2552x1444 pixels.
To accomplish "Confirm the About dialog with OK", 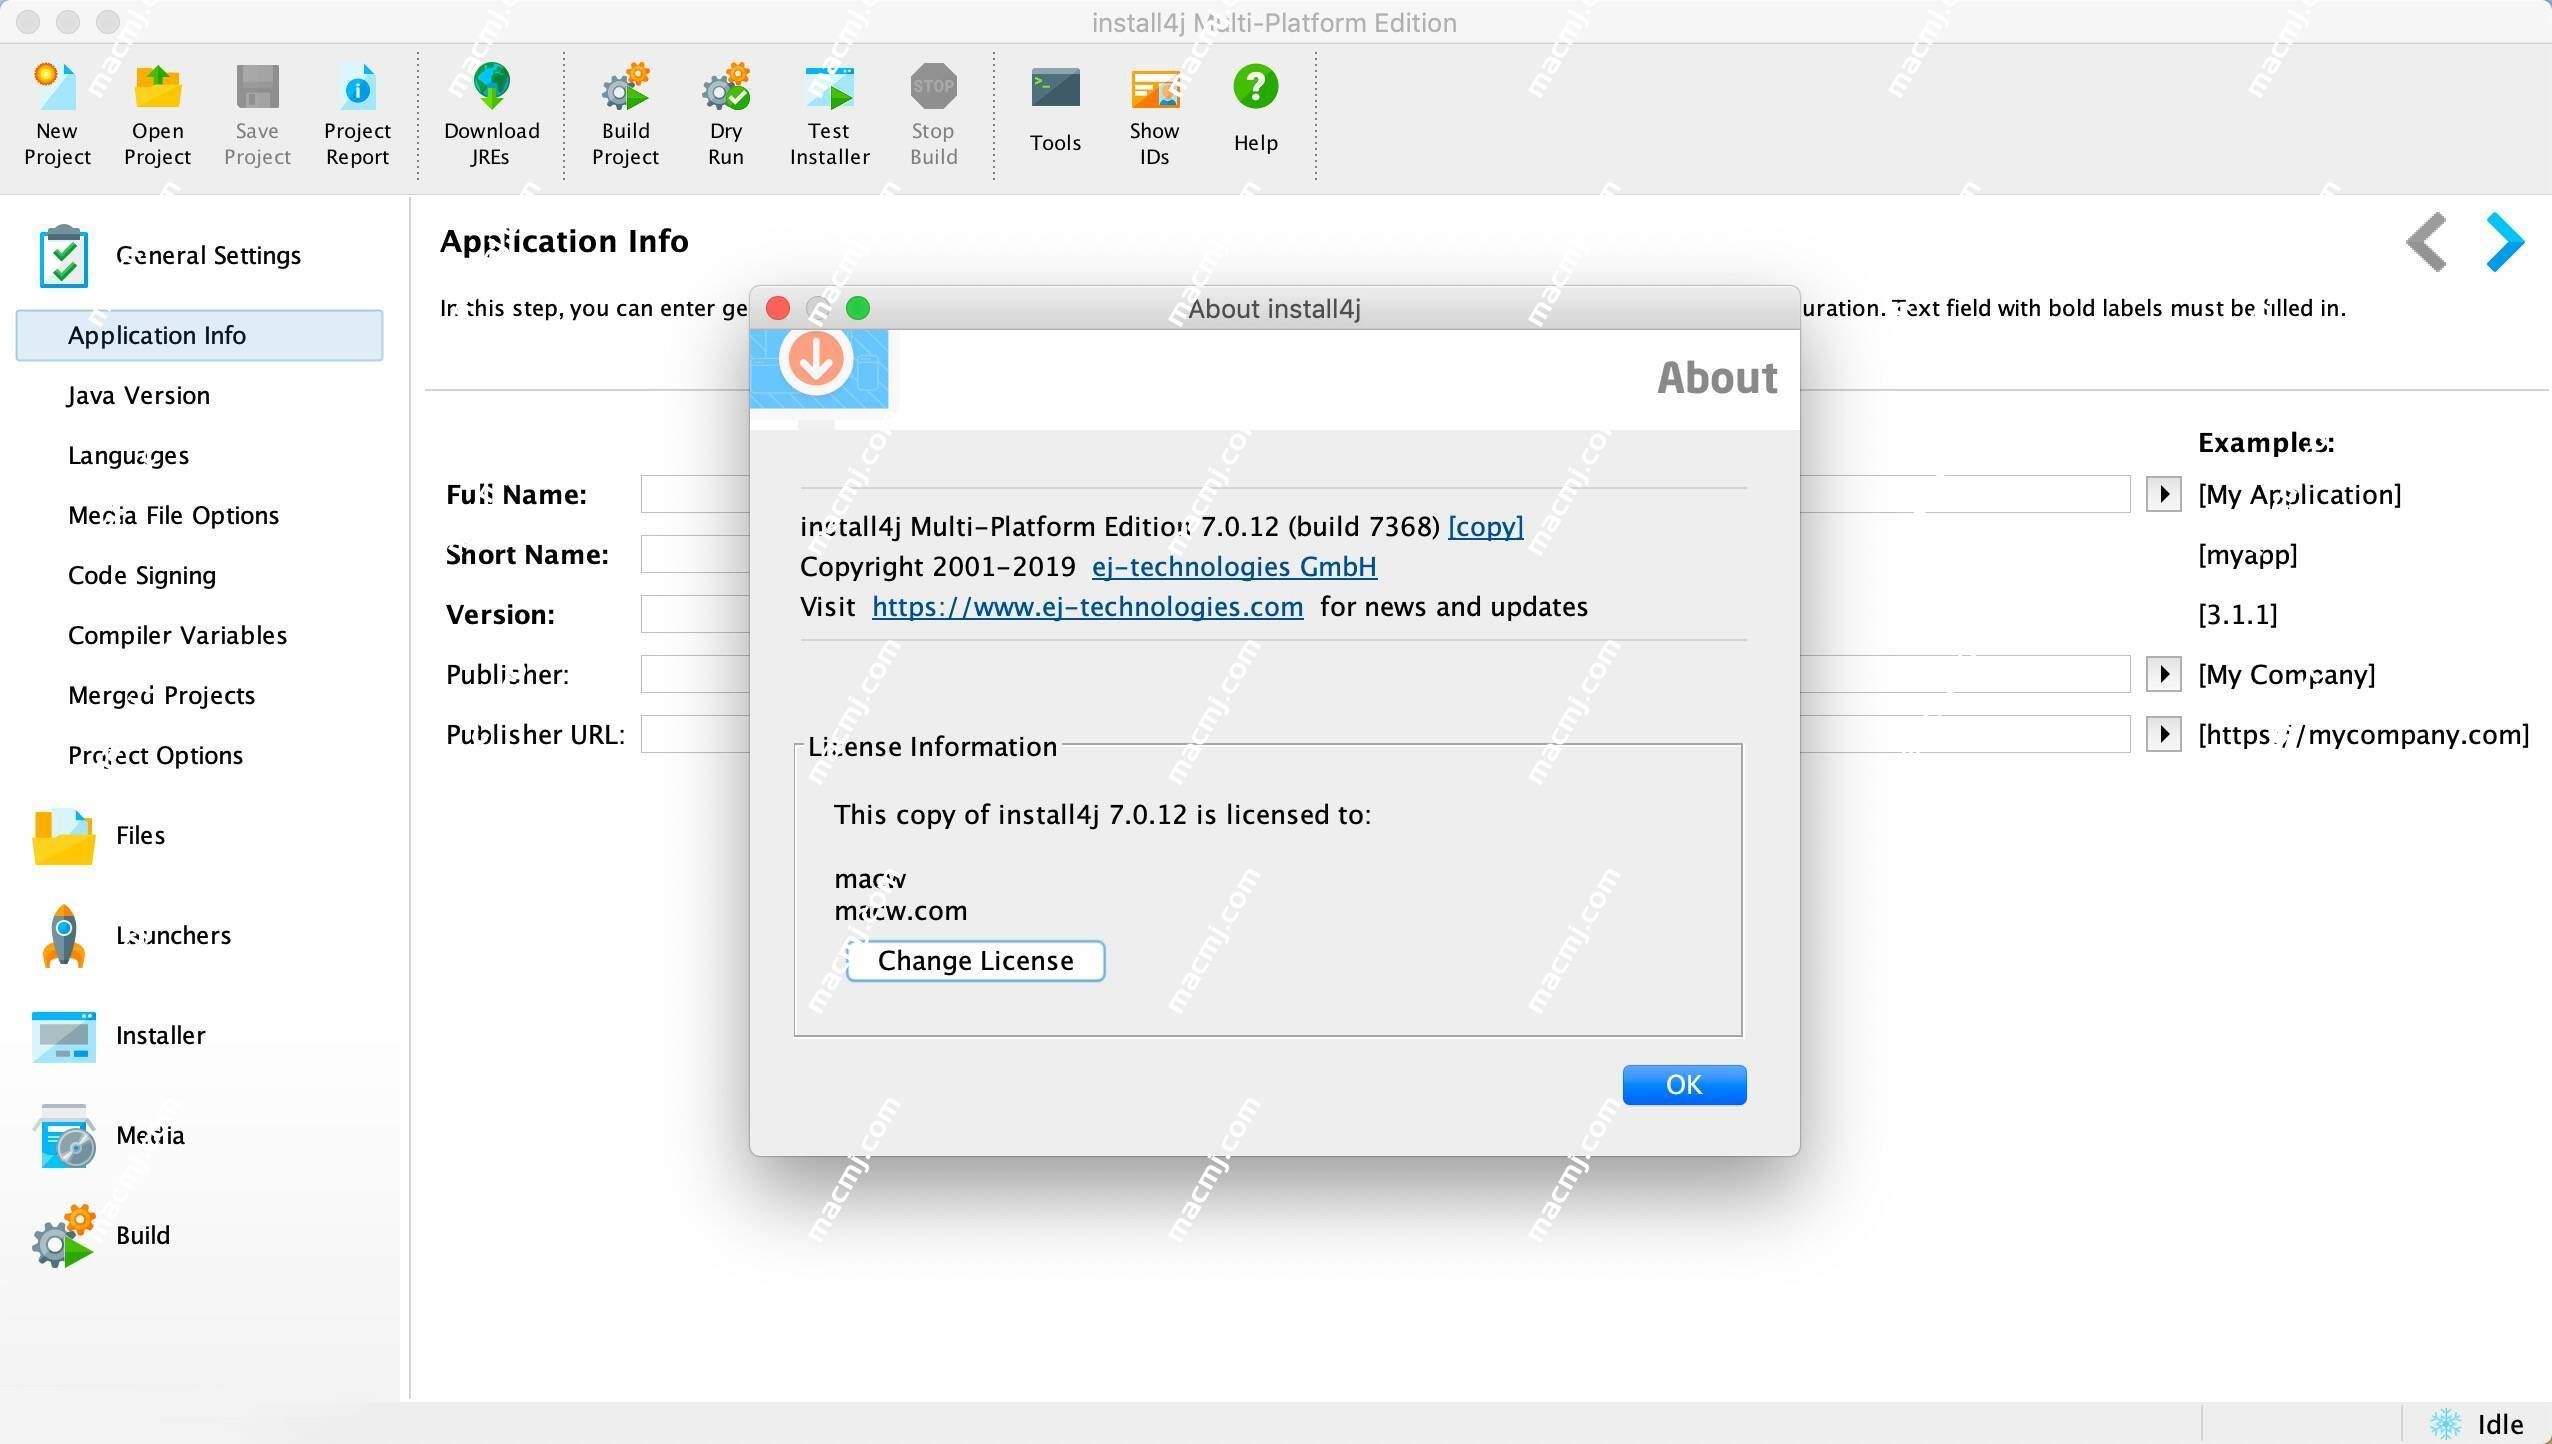I will (1684, 1085).
